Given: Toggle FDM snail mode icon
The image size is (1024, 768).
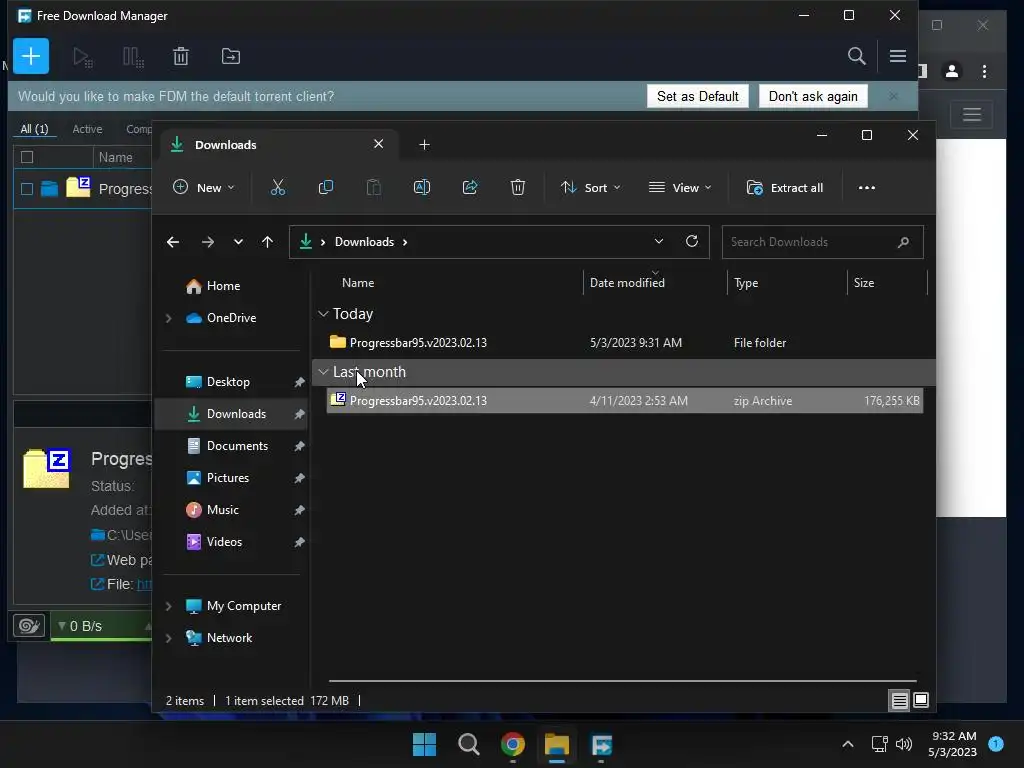Looking at the screenshot, I should [x=29, y=626].
